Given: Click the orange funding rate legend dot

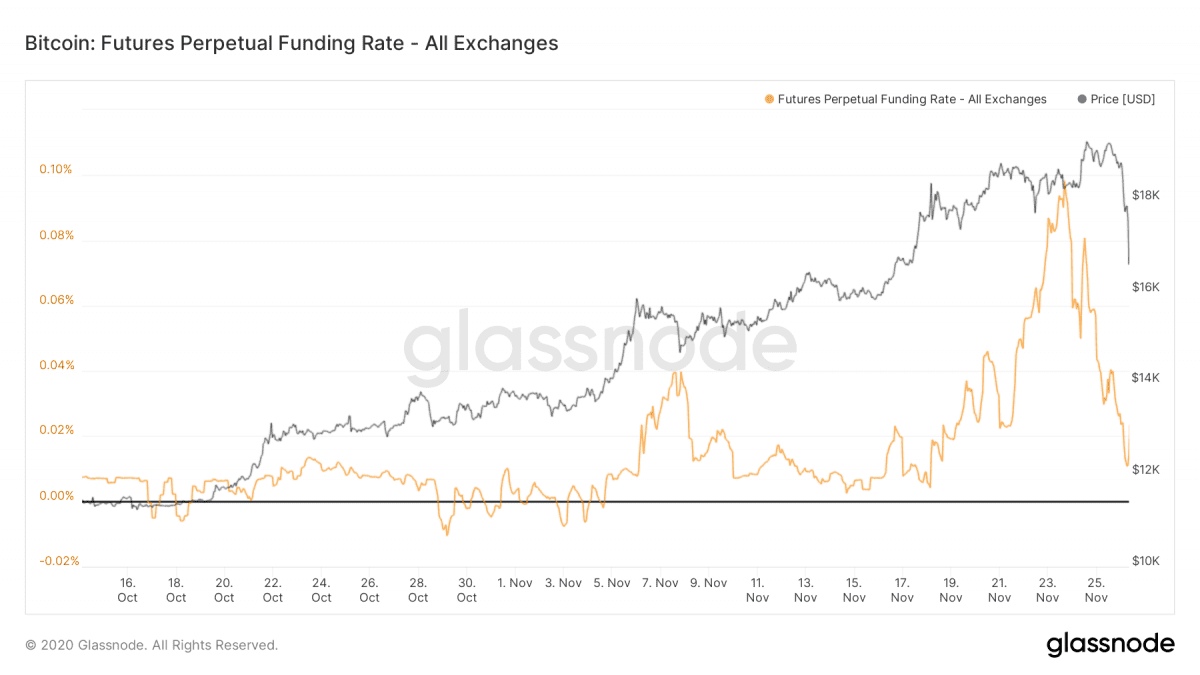Looking at the screenshot, I should point(768,99).
